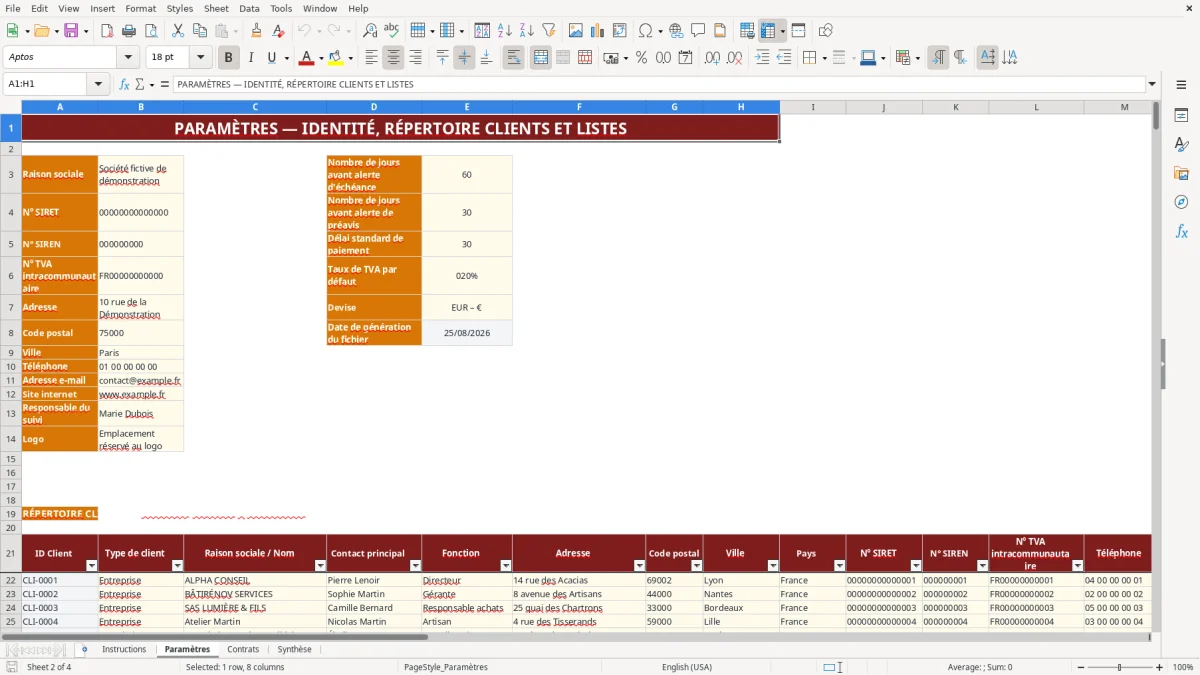Switch to the Instructions sheet tab
The width and height of the screenshot is (1200, 675).
pos(124,650)
